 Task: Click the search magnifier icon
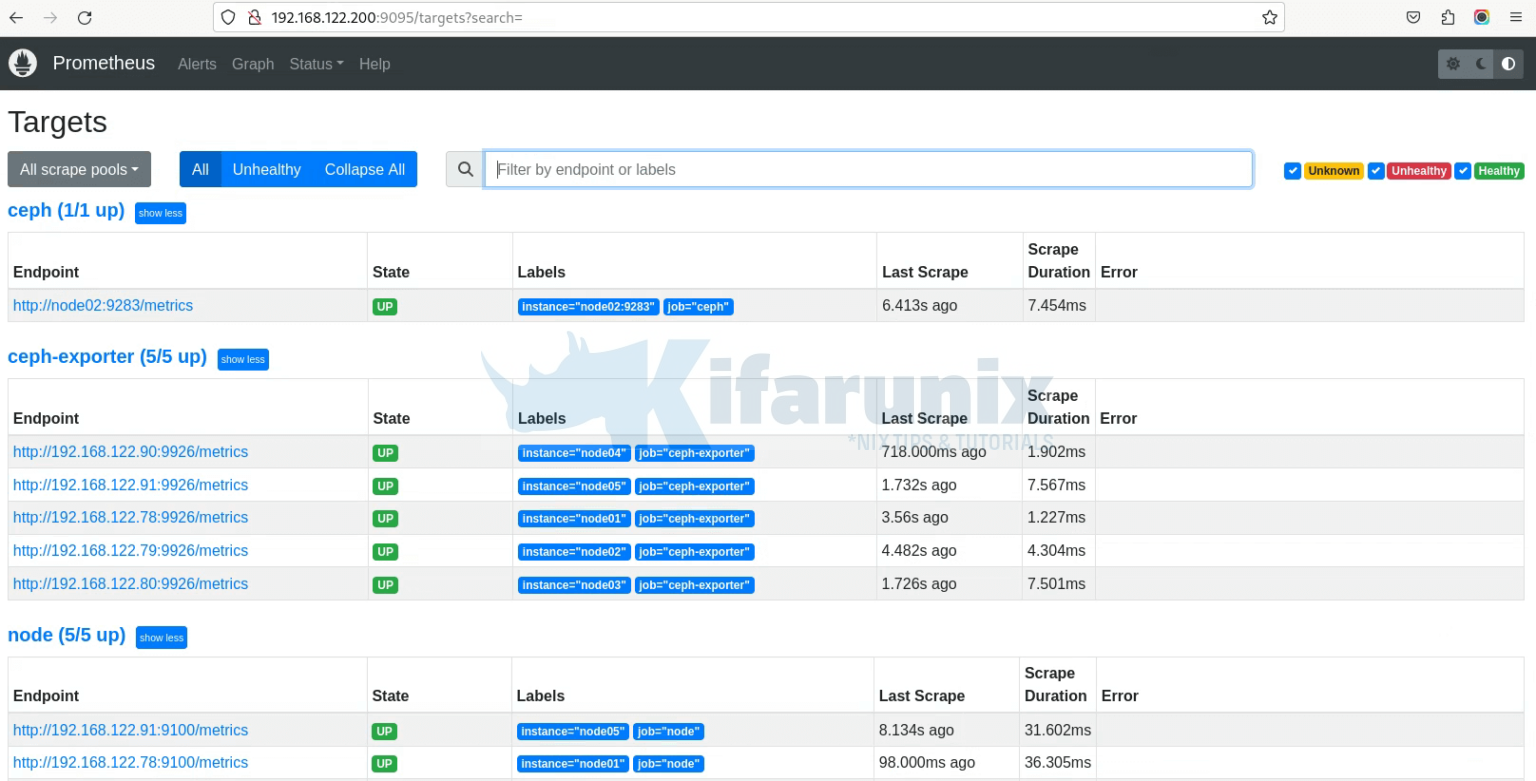click(x=464, y=169)
